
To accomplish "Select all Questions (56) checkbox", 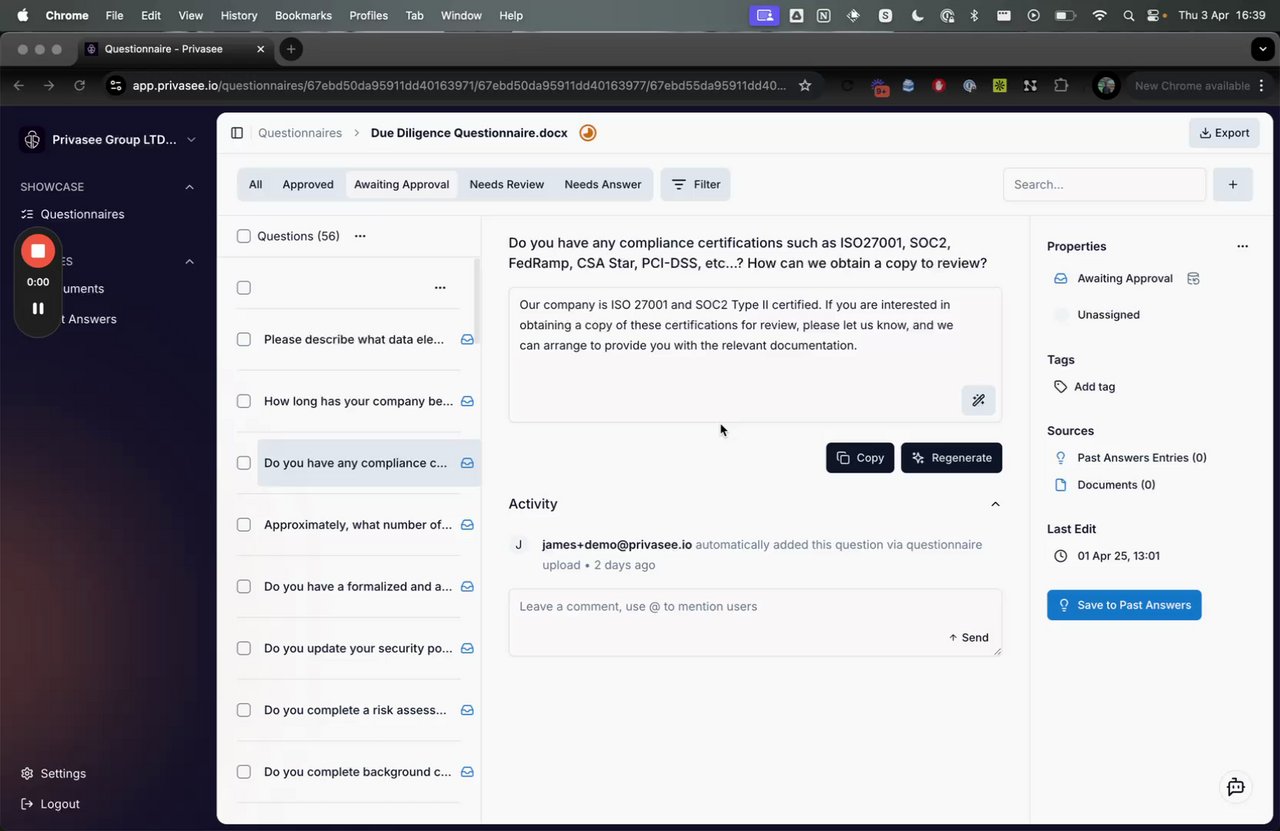I will click(x=244, y=237).
